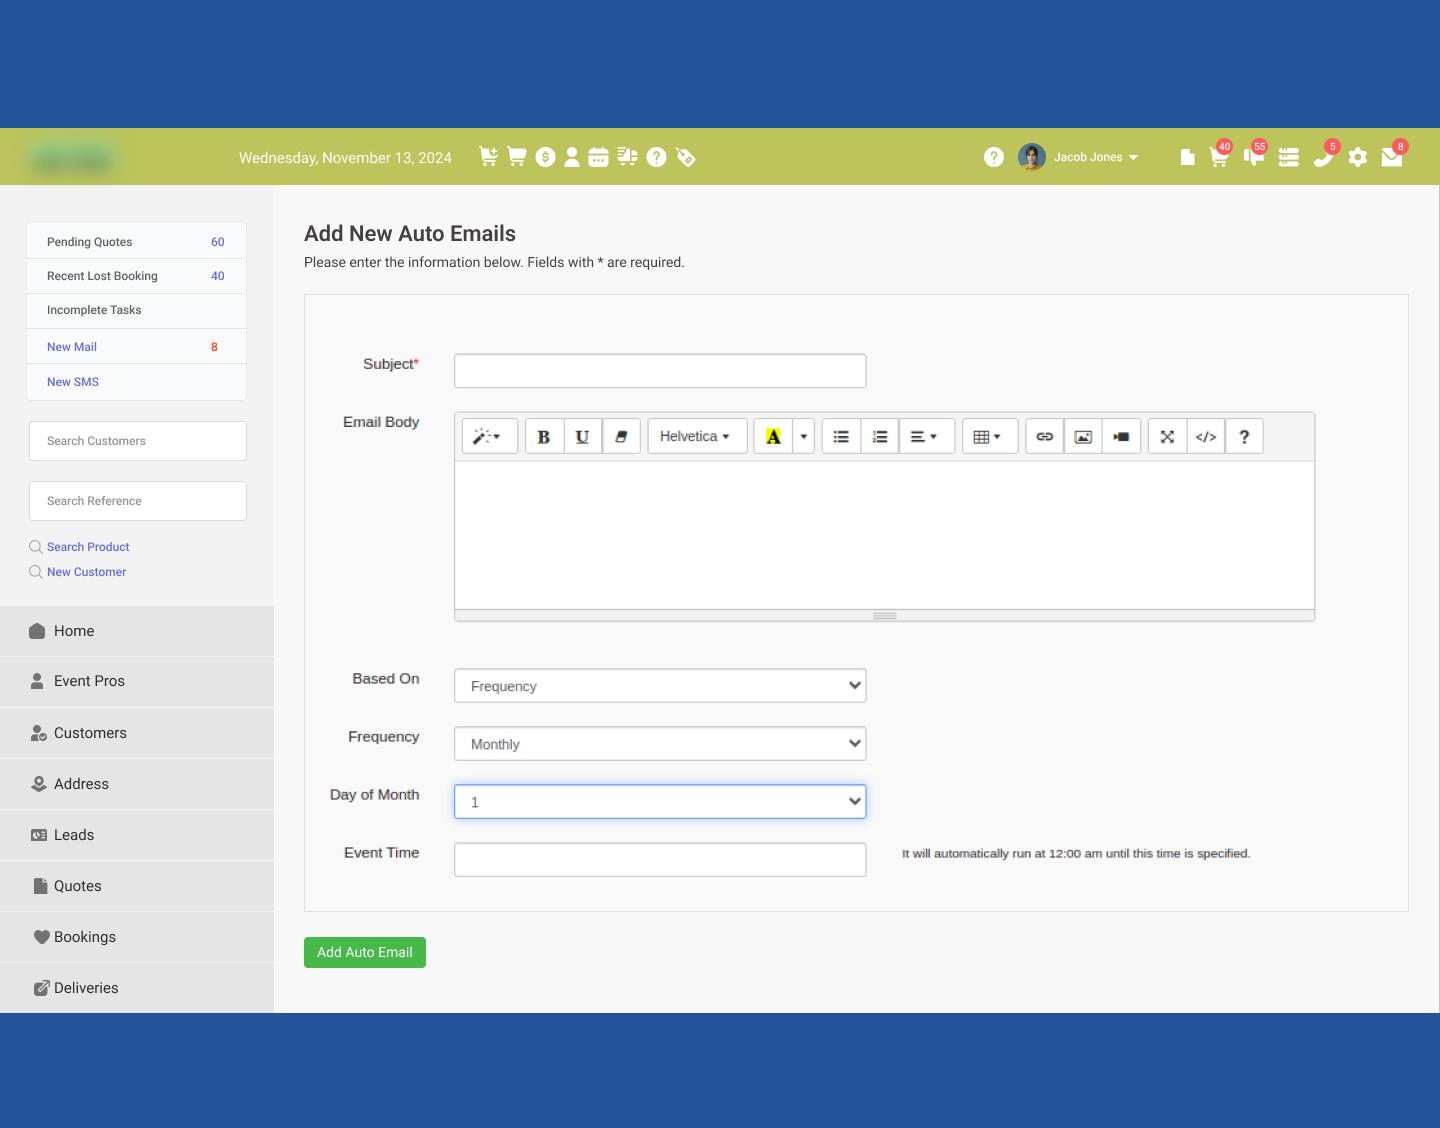The height and width of the screenshot is (1128, 1440).
Task: Open the shopping cart icon beside the date
Action: coord(517,157)
